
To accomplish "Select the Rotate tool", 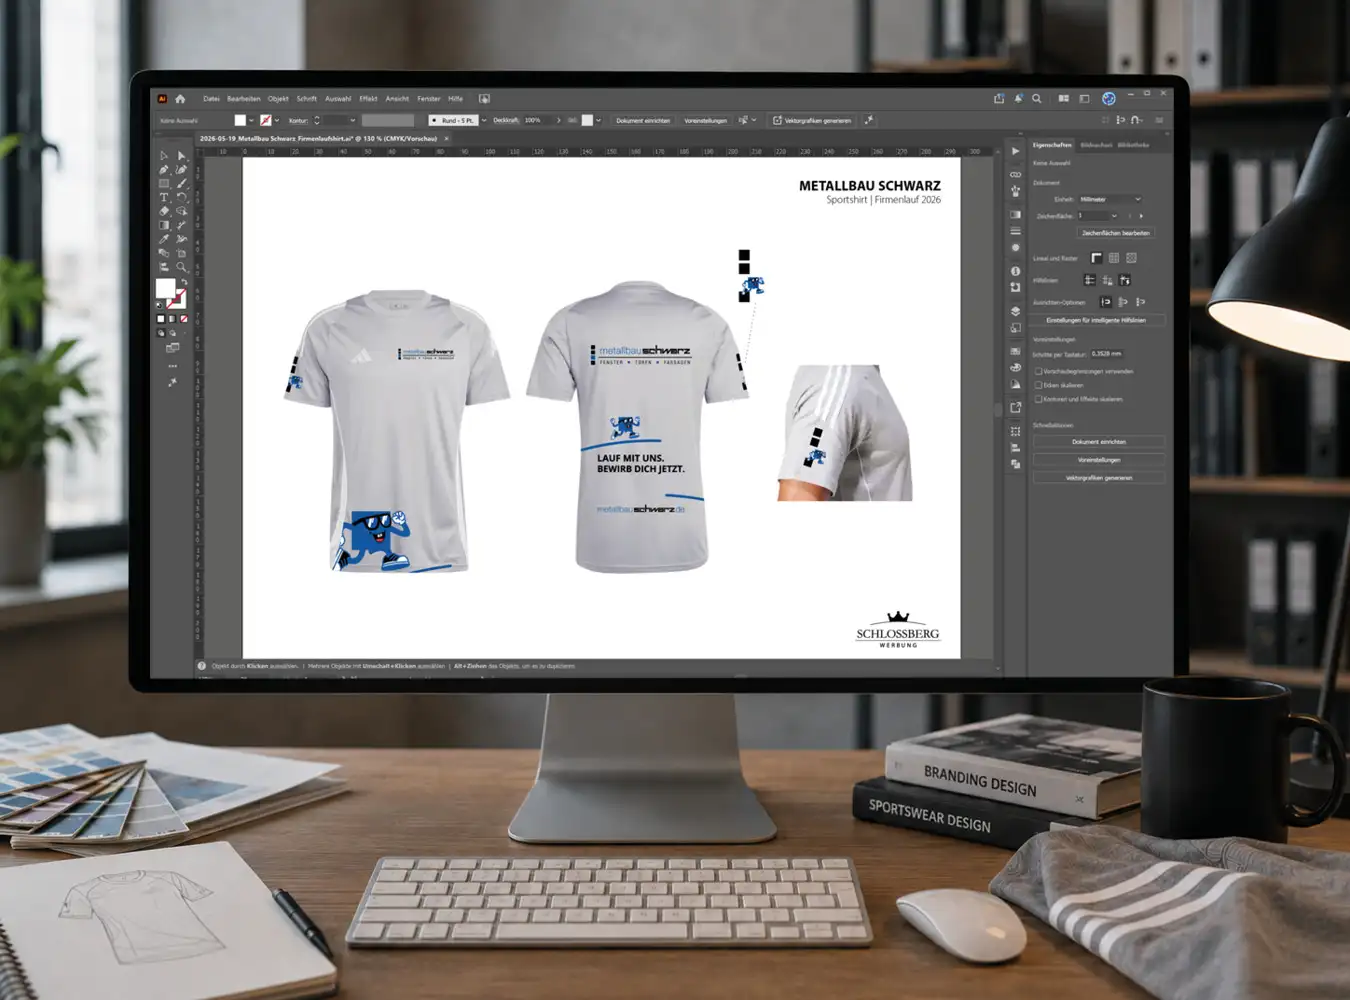I will (x=181, y=197).
